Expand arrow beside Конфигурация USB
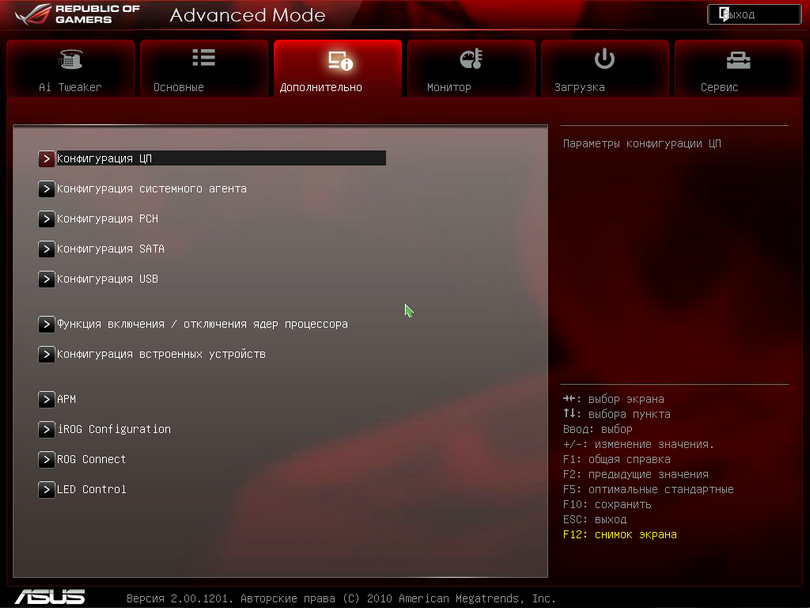 click(x=46, y=279)
